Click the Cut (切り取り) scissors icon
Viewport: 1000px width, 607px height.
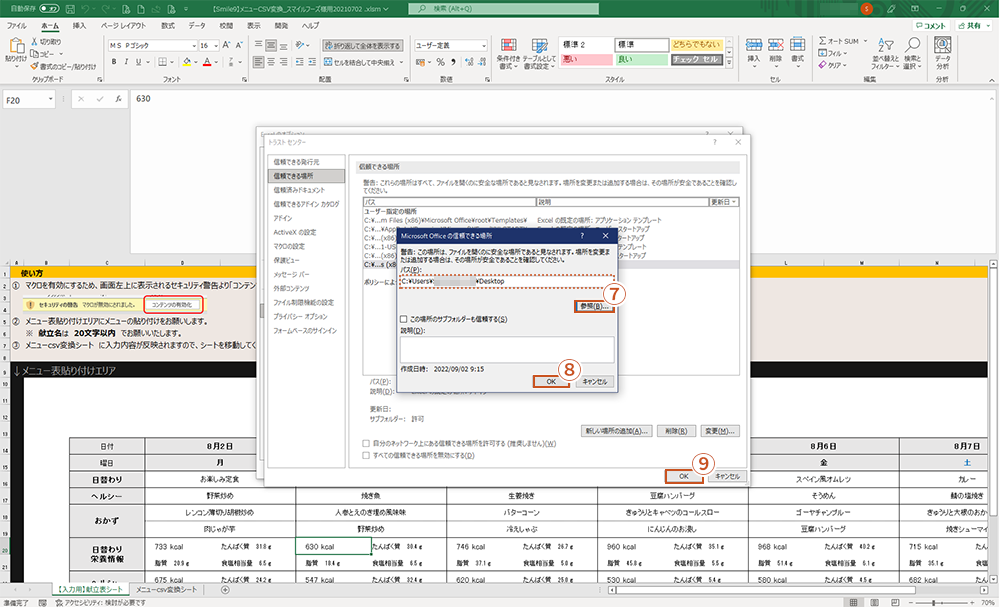coord(34,41)
